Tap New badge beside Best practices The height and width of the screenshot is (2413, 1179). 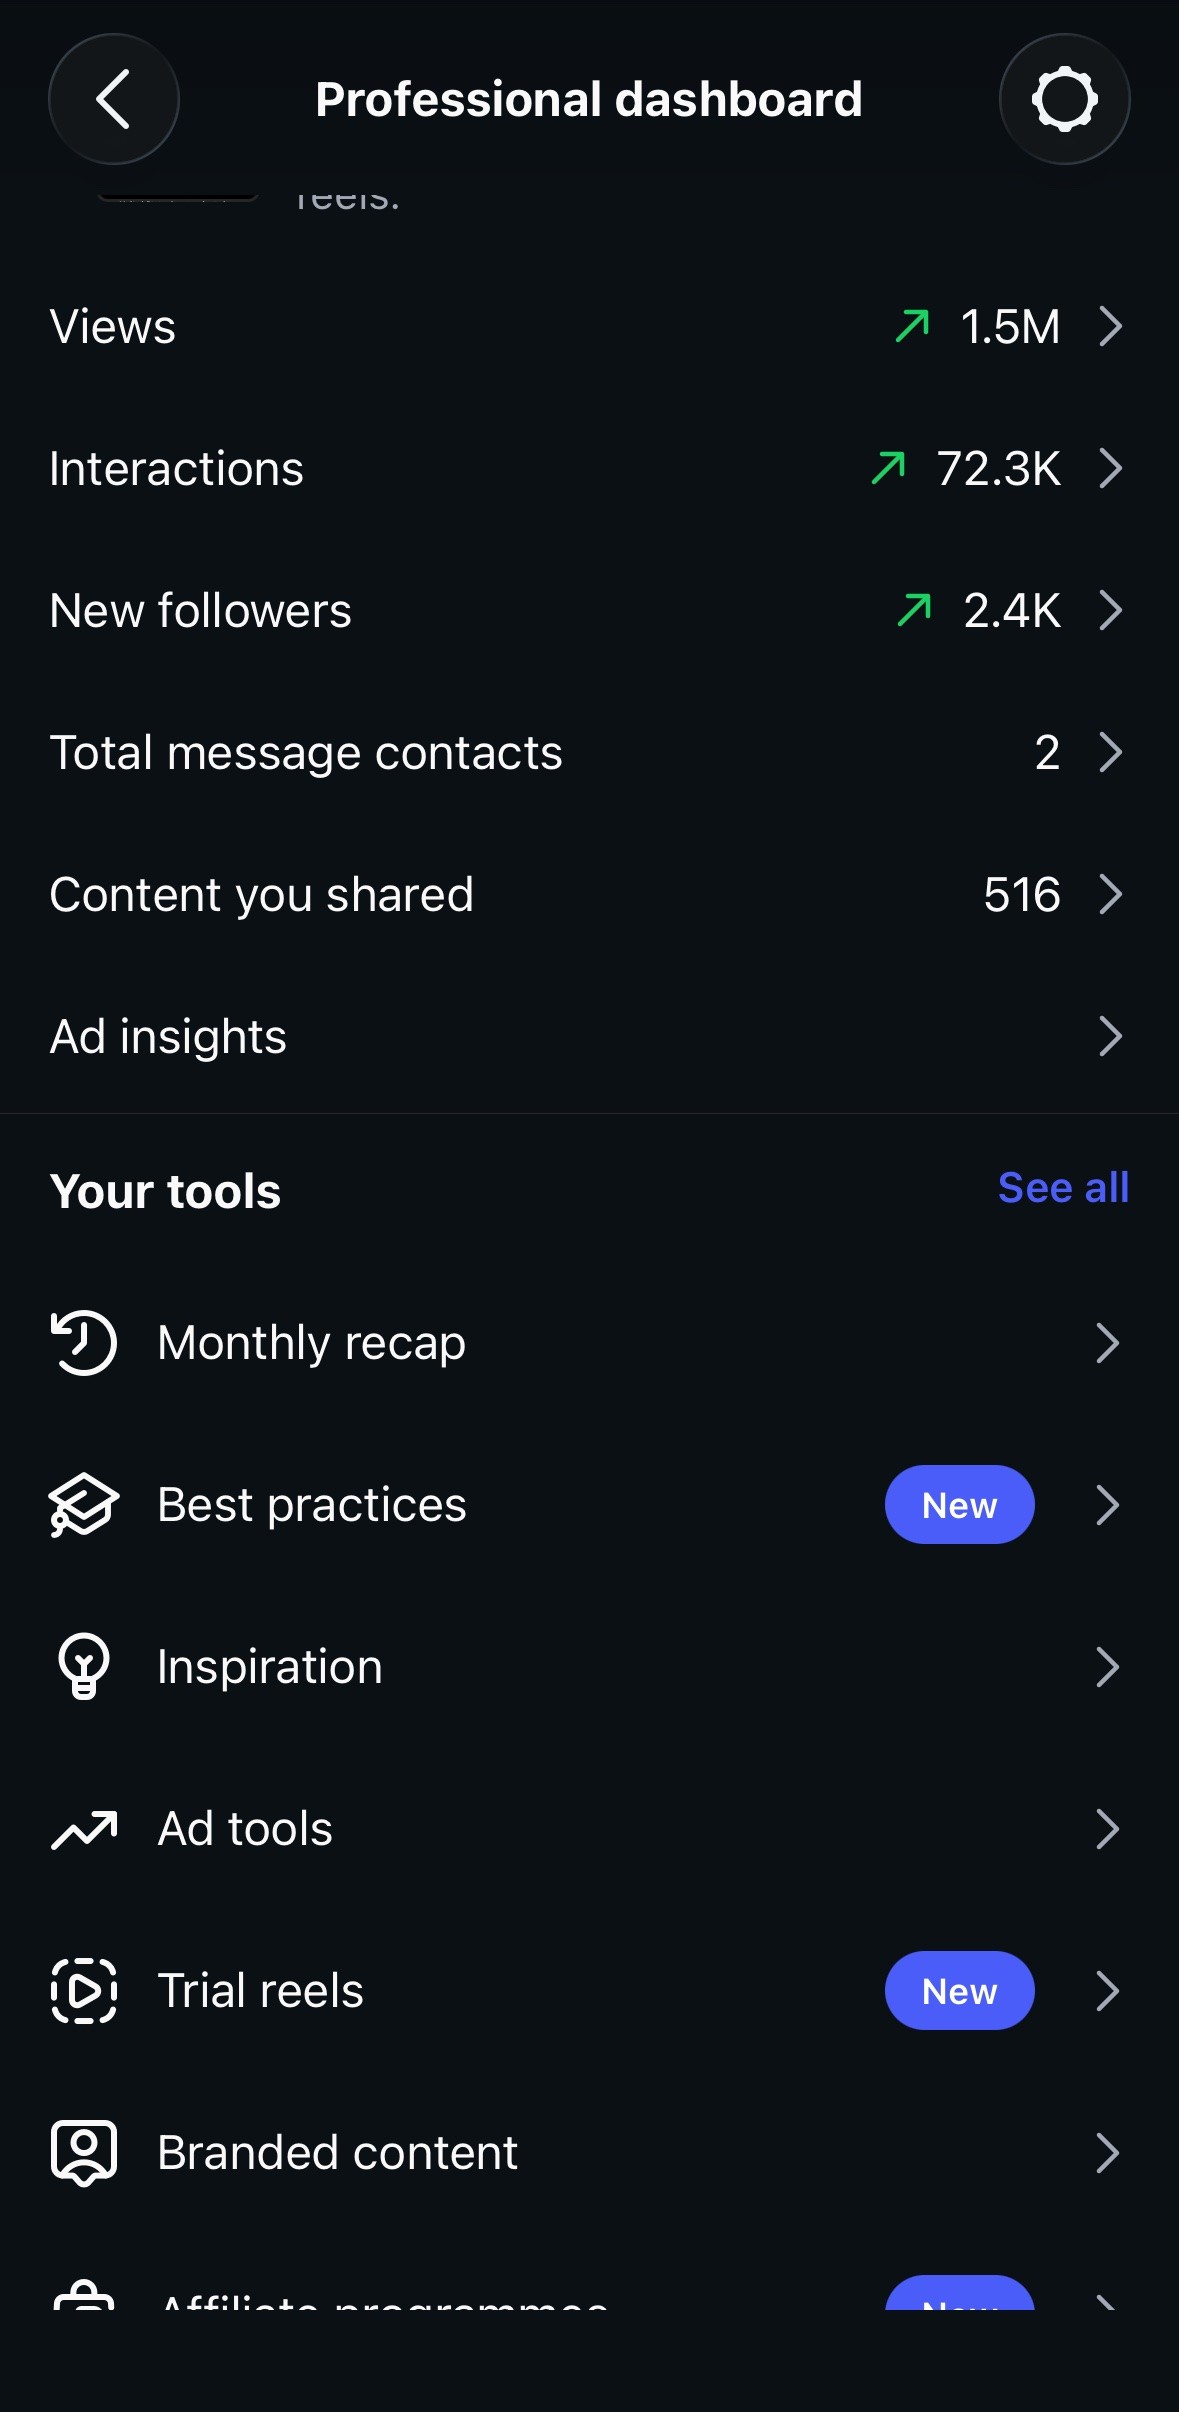click(x=959, y=1505)
